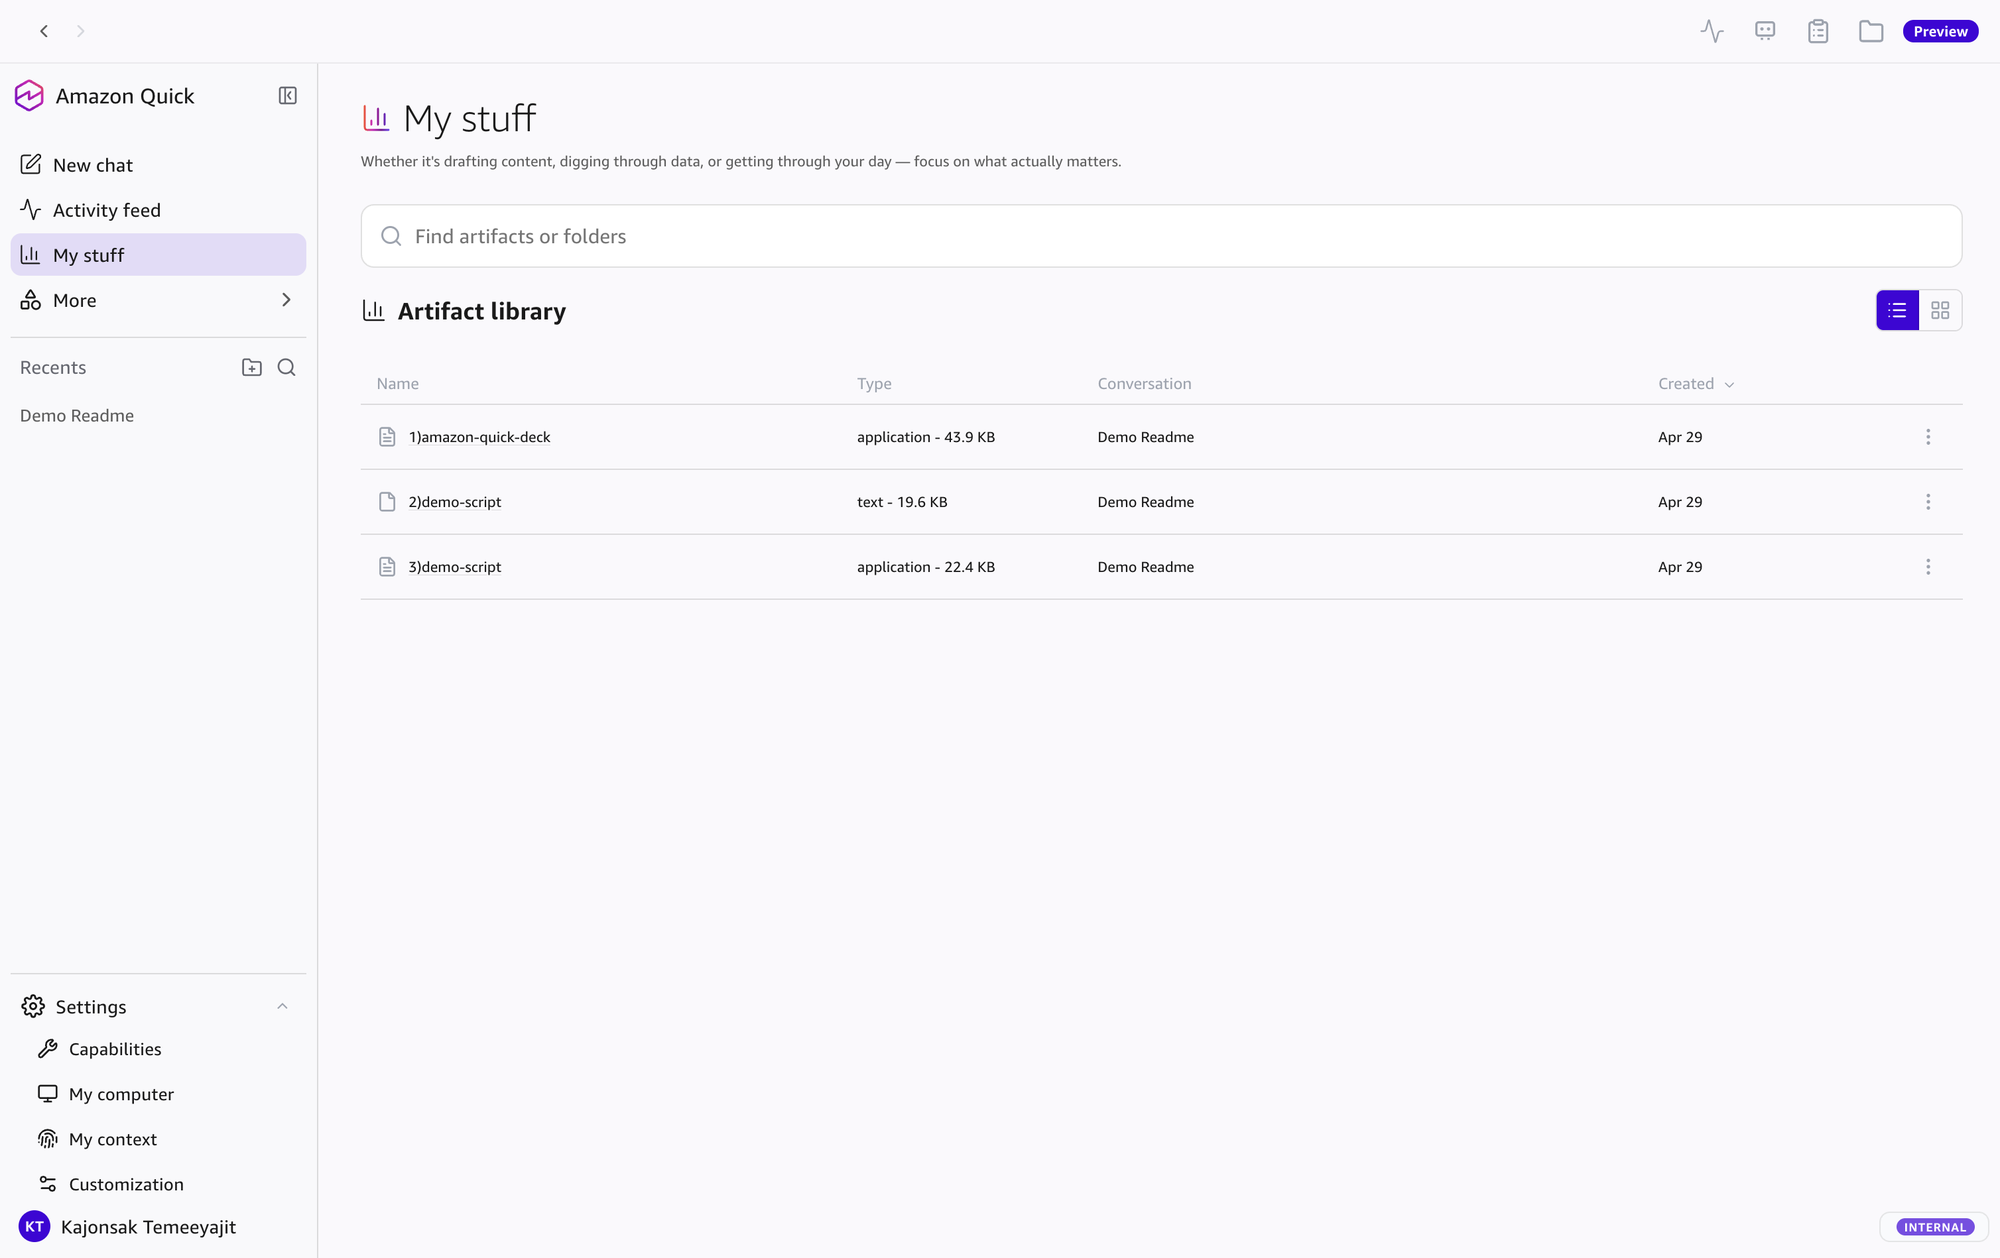Click file icon of 2)demo-script

click(x=387, y=502)
